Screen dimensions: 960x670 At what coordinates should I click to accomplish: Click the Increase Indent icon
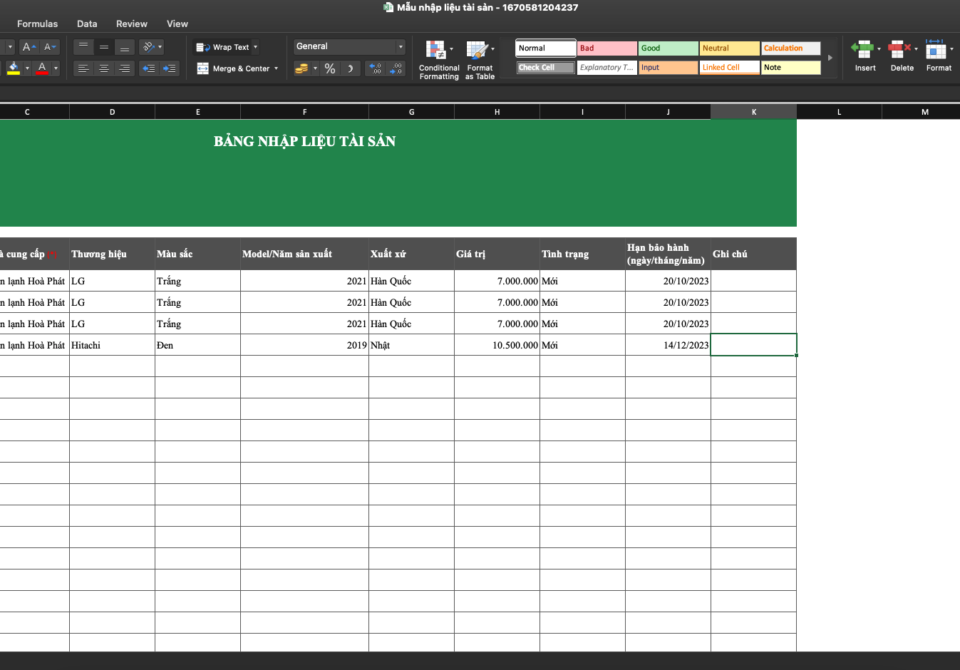[169, 69]
